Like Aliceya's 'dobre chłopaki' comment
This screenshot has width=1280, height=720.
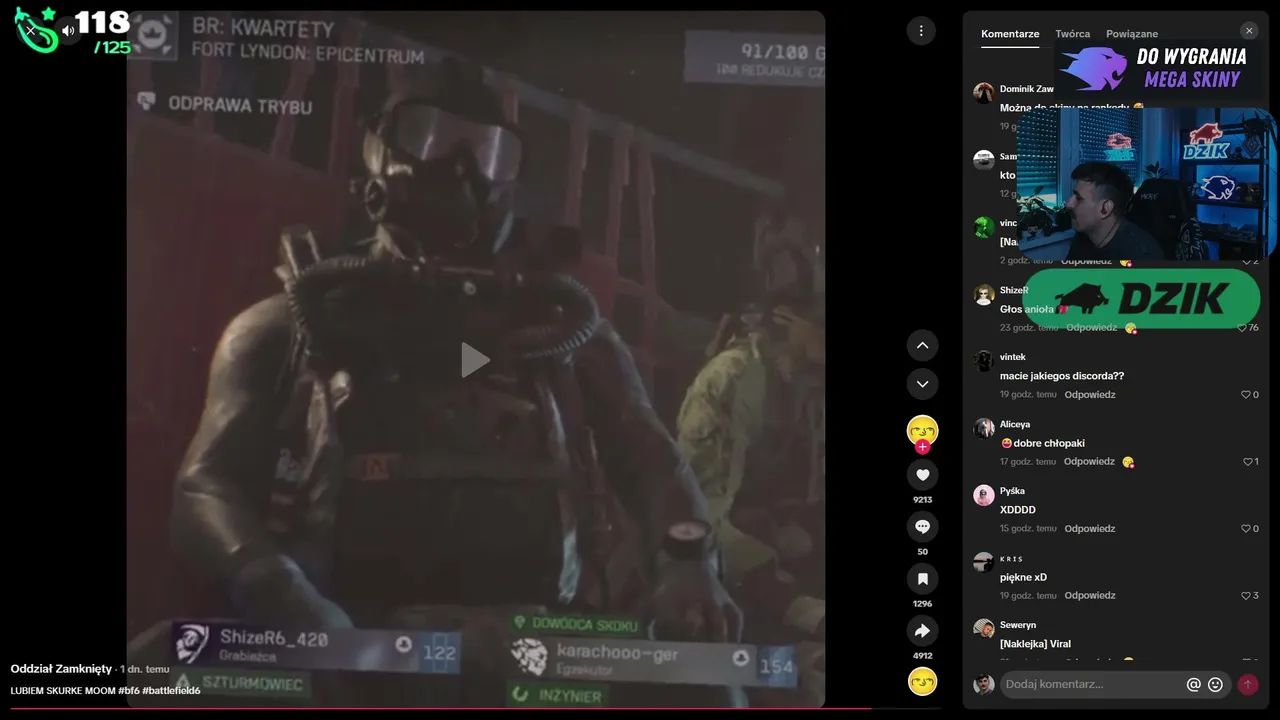point(1246,462)
